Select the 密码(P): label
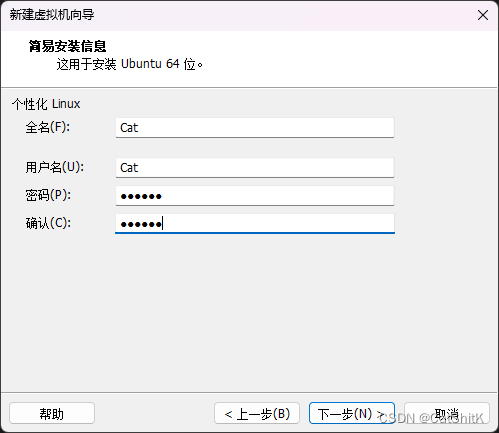 (48, 195)
